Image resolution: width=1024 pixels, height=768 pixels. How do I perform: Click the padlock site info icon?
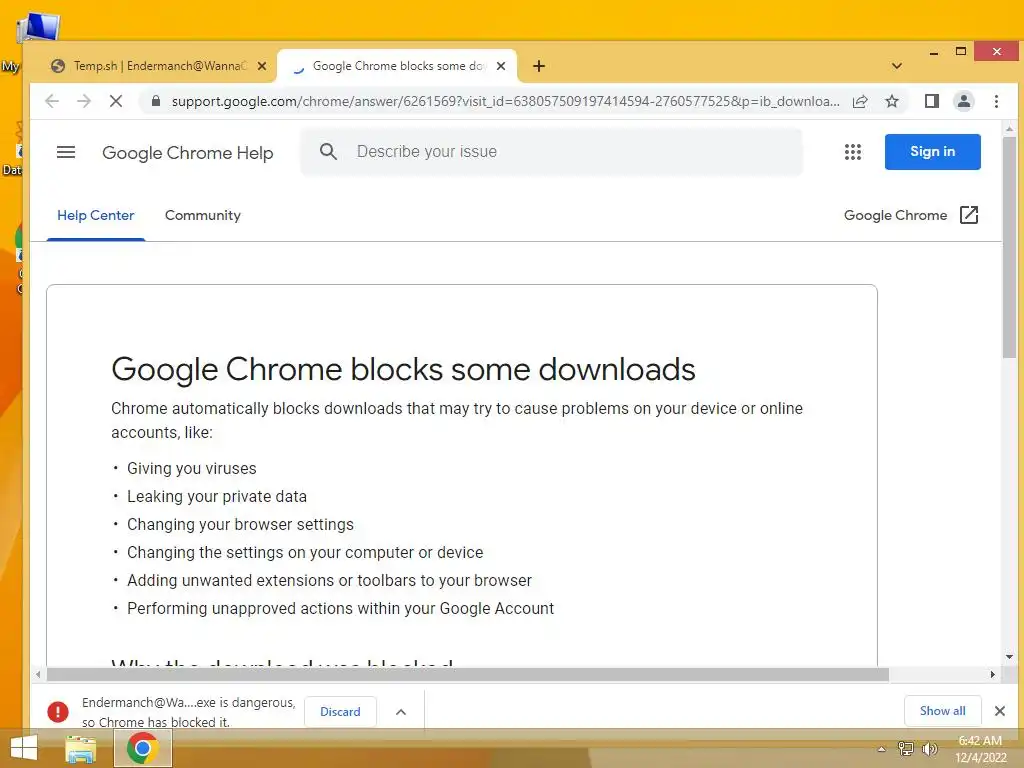(x=155, y=101)
